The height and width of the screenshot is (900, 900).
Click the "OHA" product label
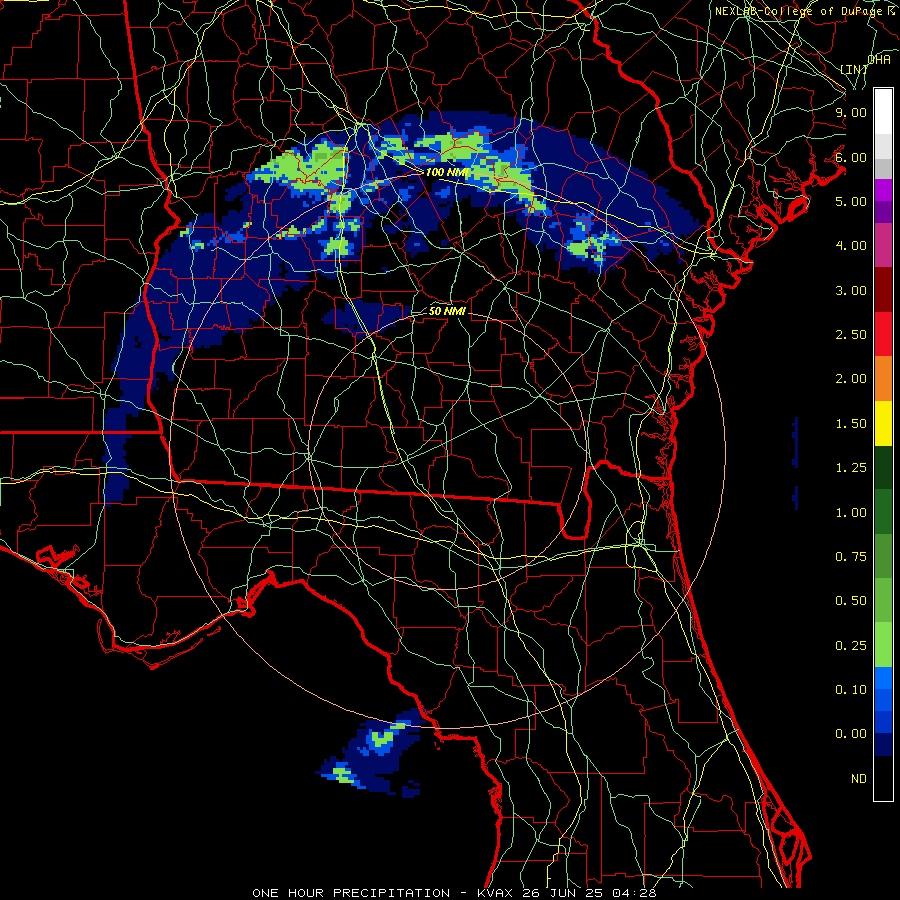coord(879,60)
